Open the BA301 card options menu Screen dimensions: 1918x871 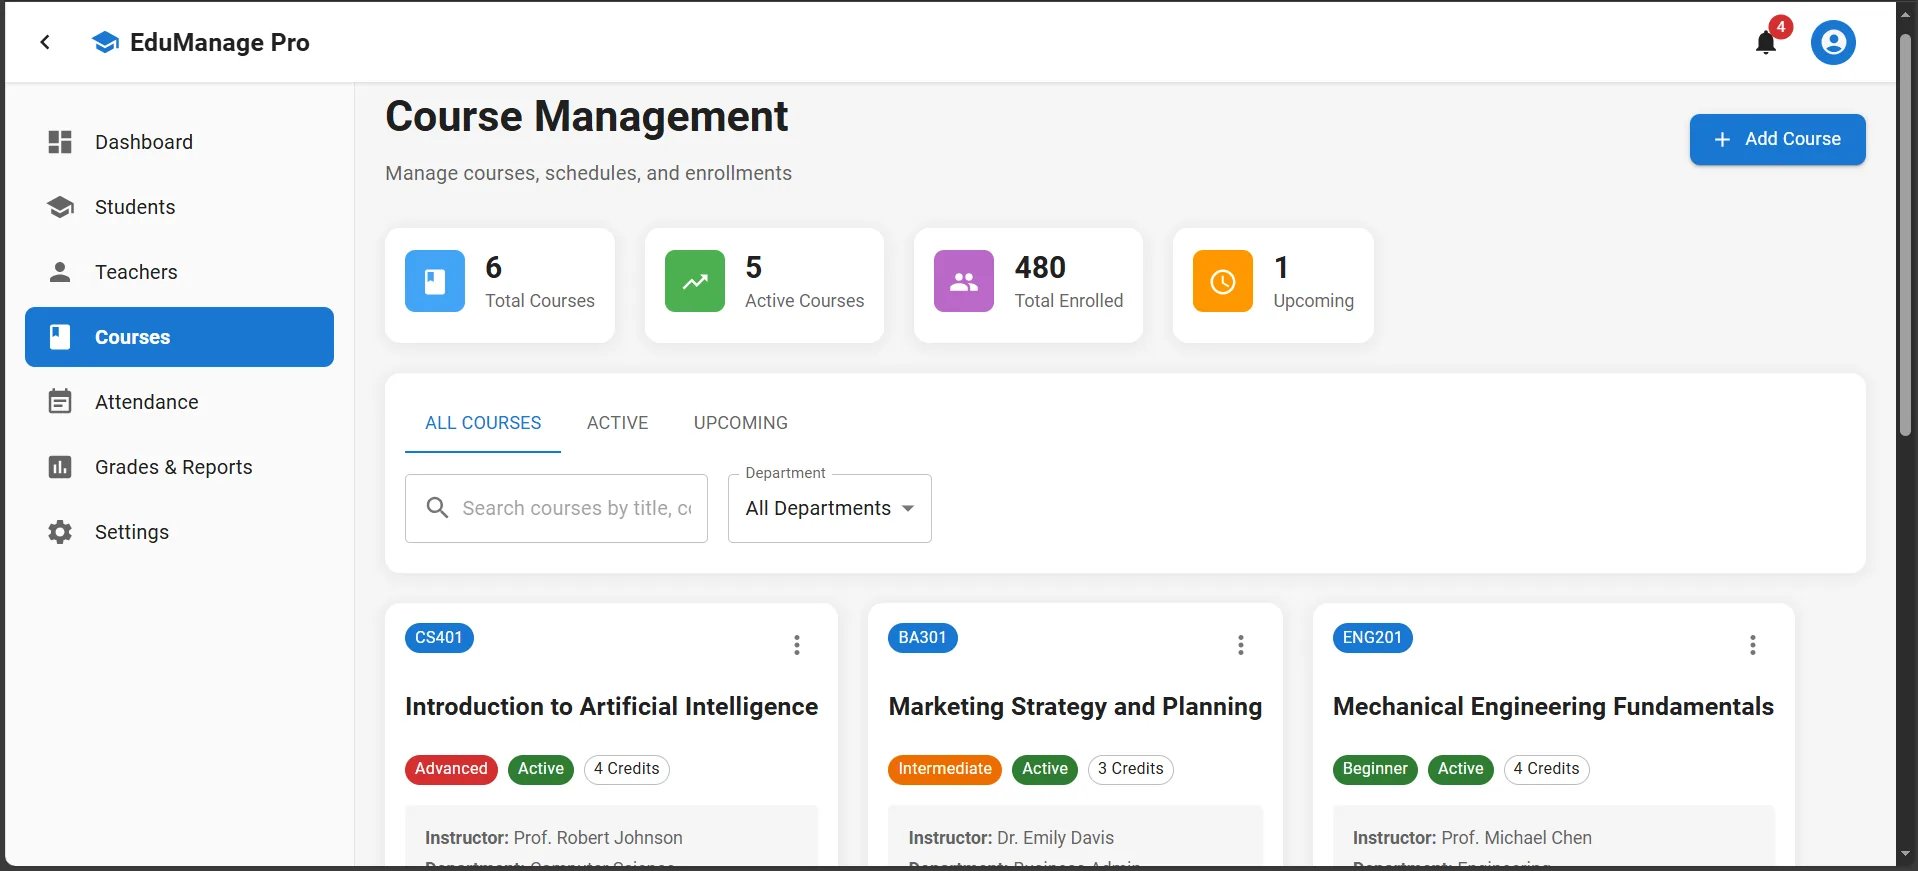click(1241, 645)
